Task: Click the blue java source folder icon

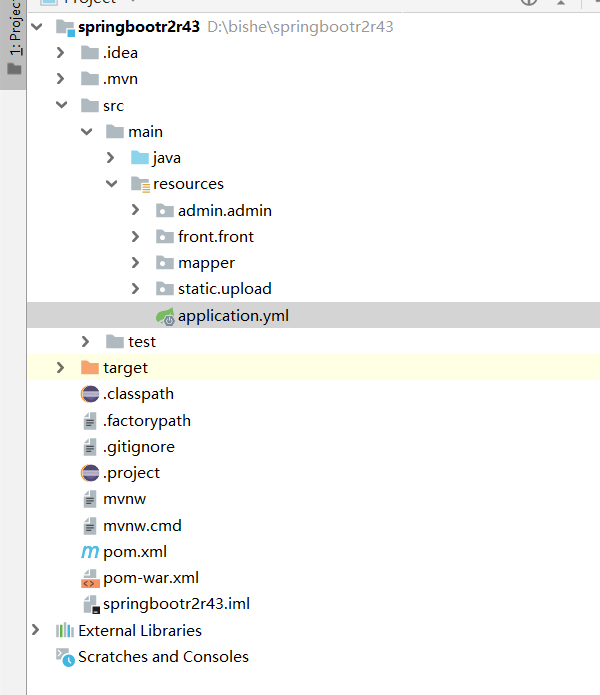Action: (139, 158)
